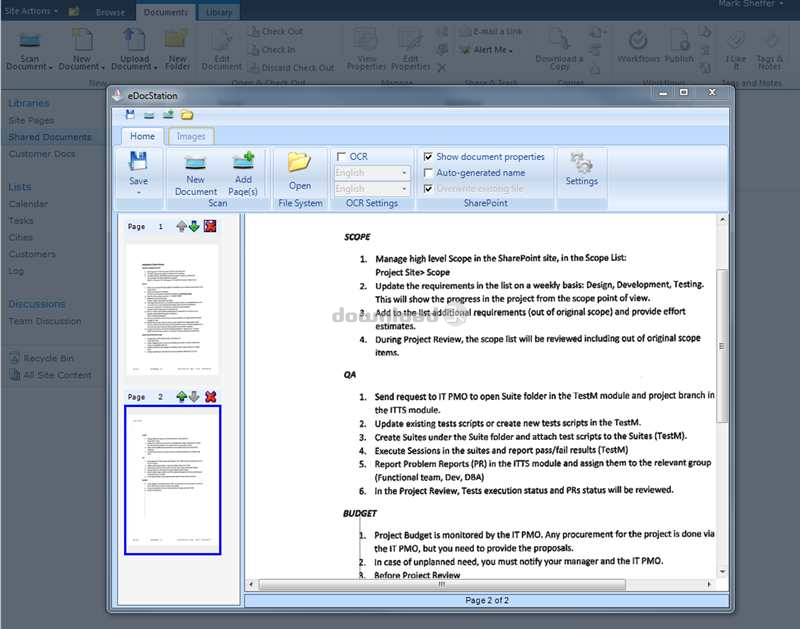The height and width of the screenshot is (629, 800).
Task: Expand the Save button dropdown arrow
Action: [x=138, y=193]
